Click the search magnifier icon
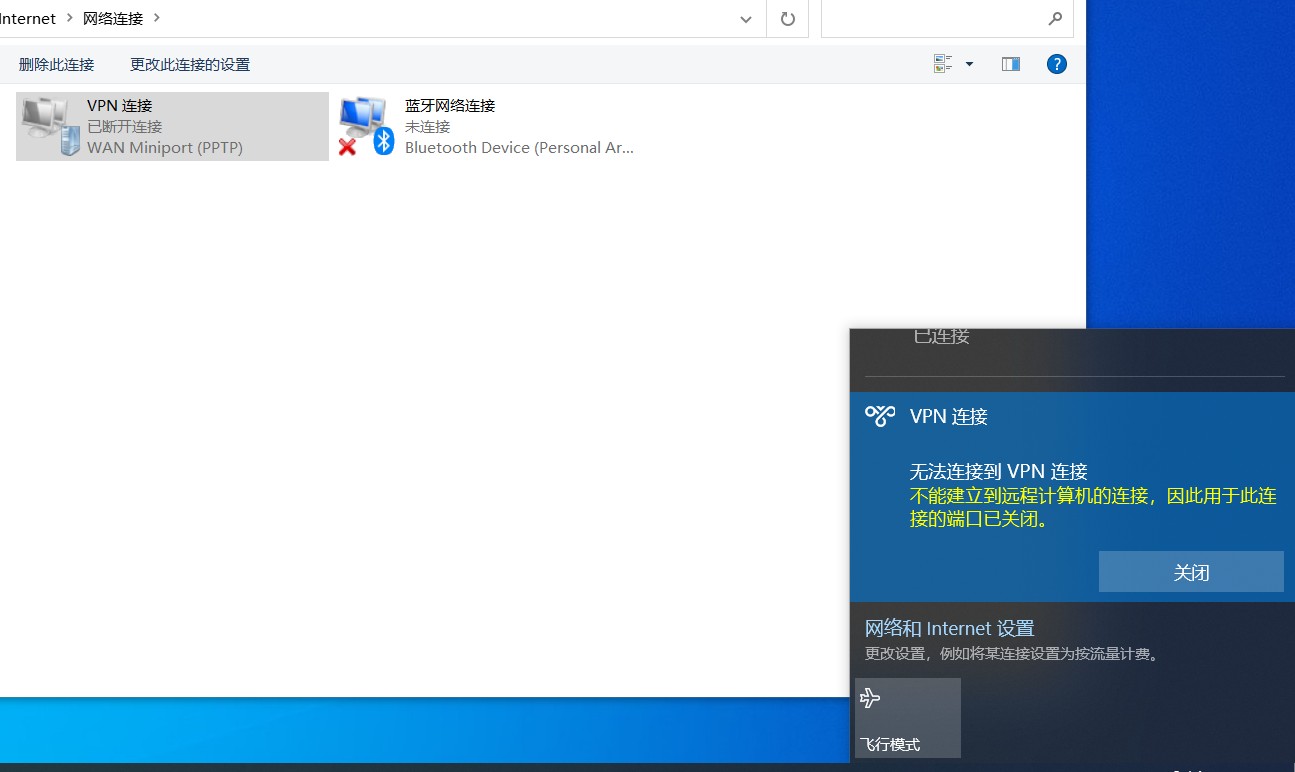The height and width of the screenshot is (772, 1295). pos(1055,19)
